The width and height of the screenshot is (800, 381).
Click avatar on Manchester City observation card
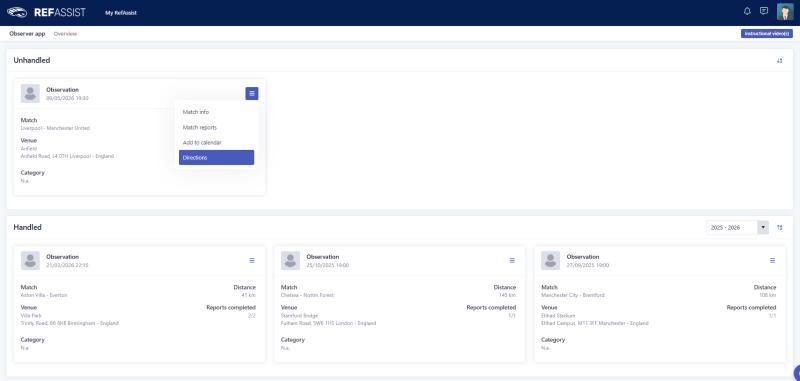pyautogui.click(x=551, y=261)
